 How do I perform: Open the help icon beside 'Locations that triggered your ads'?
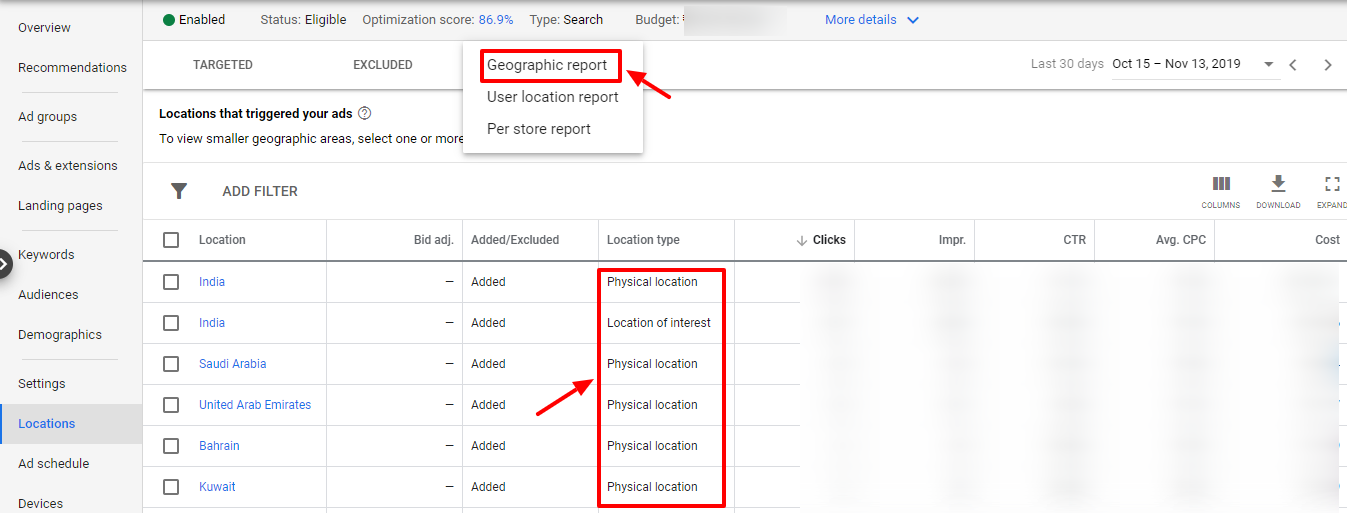pos(365,114)
